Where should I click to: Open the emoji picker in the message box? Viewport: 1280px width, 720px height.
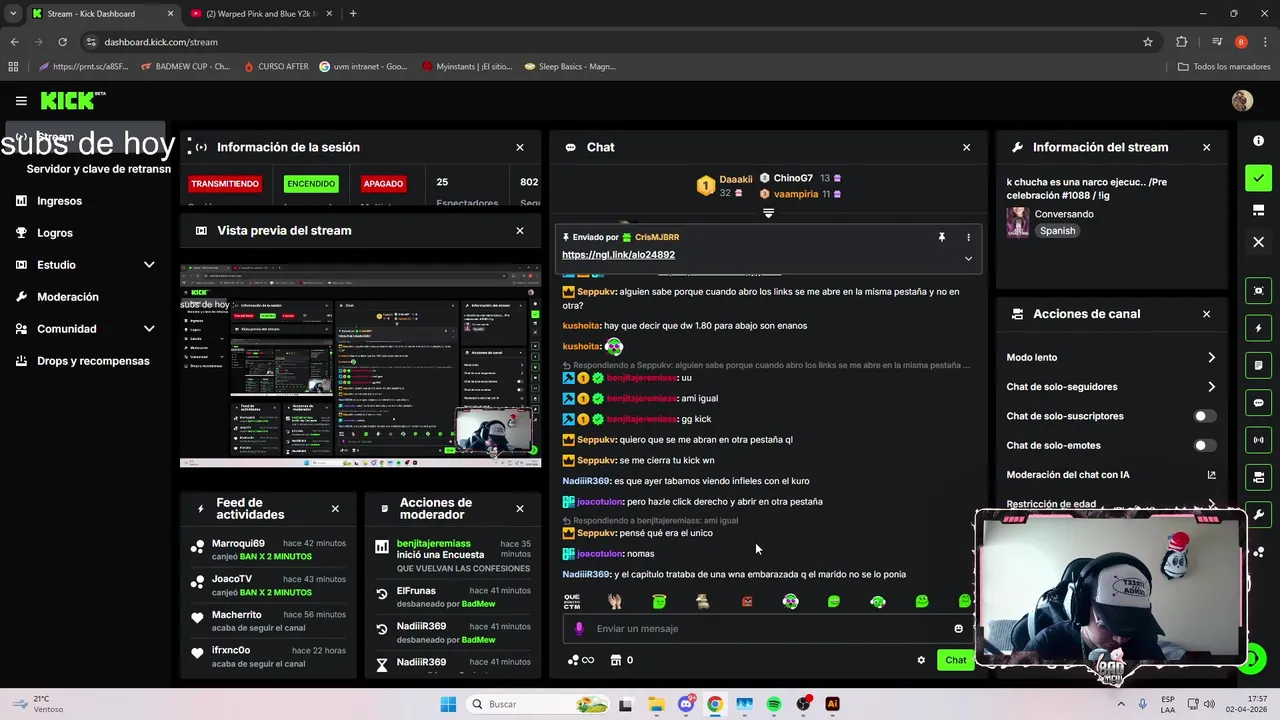point(958,629)
